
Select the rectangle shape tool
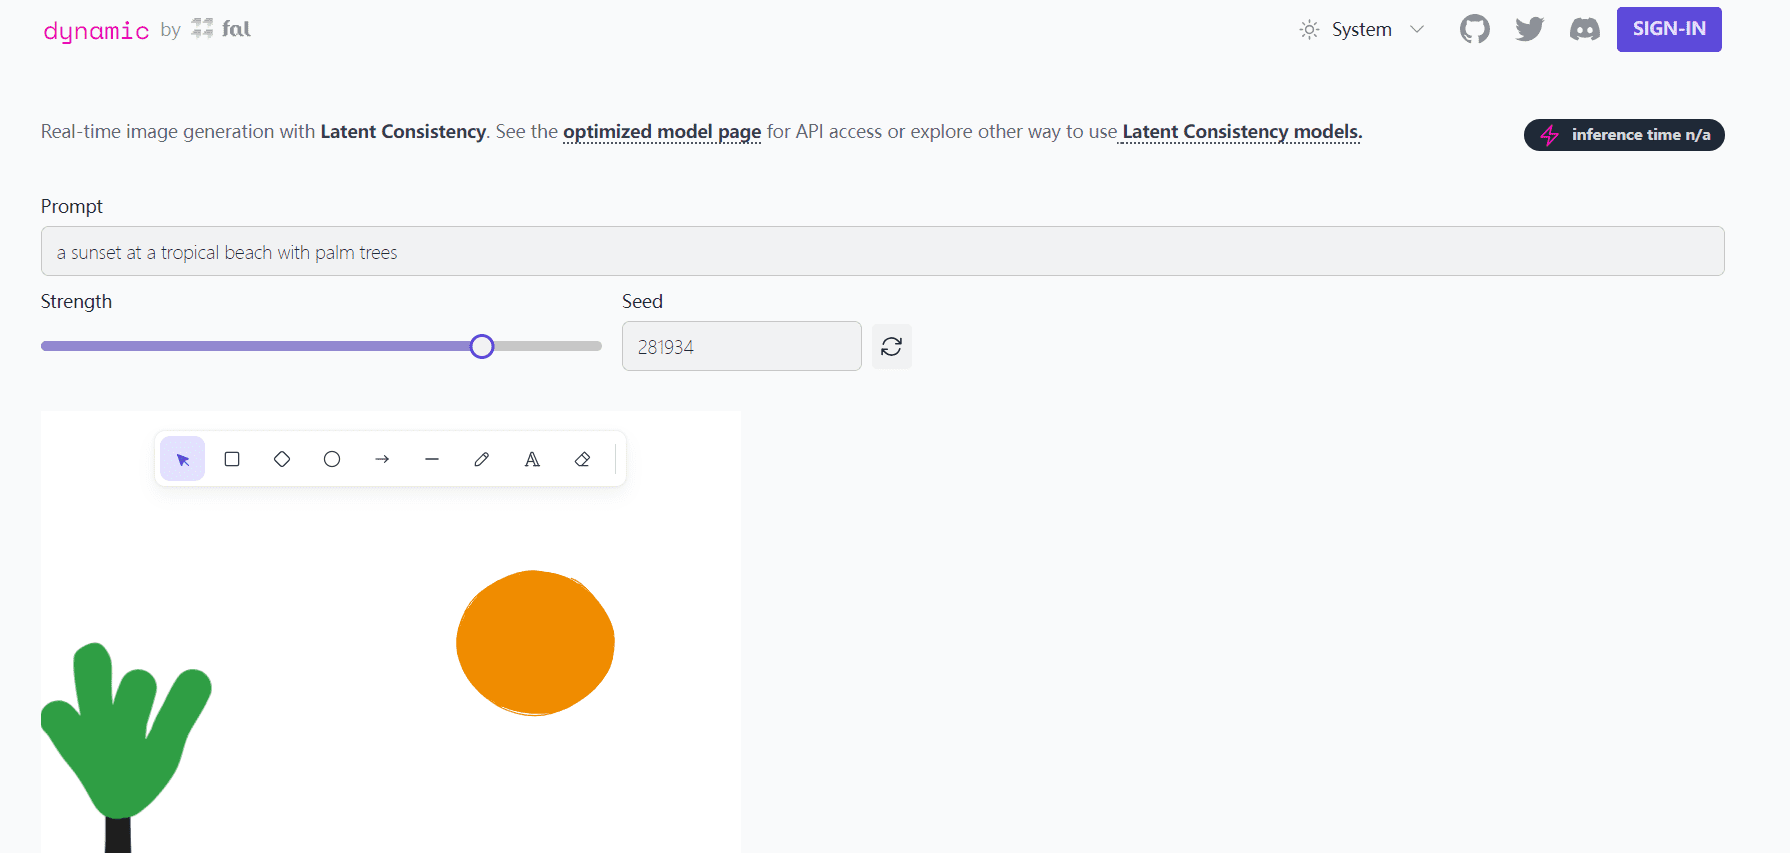(232, 459)
